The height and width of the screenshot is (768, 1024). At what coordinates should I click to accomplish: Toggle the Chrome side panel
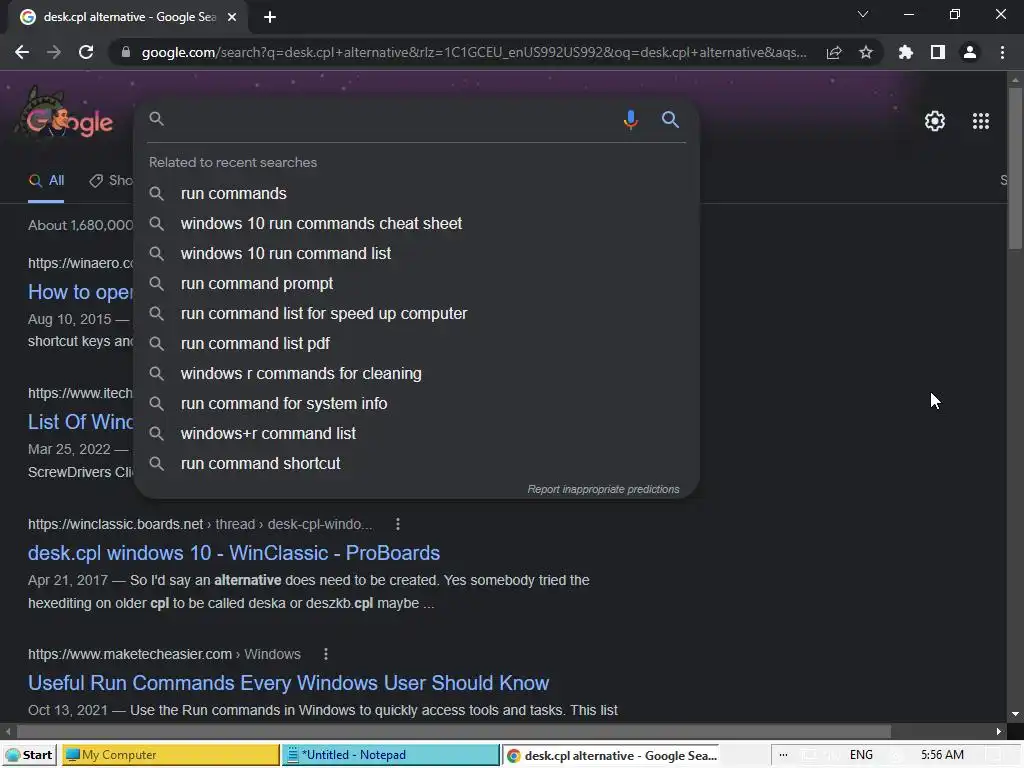coord(938,52)
